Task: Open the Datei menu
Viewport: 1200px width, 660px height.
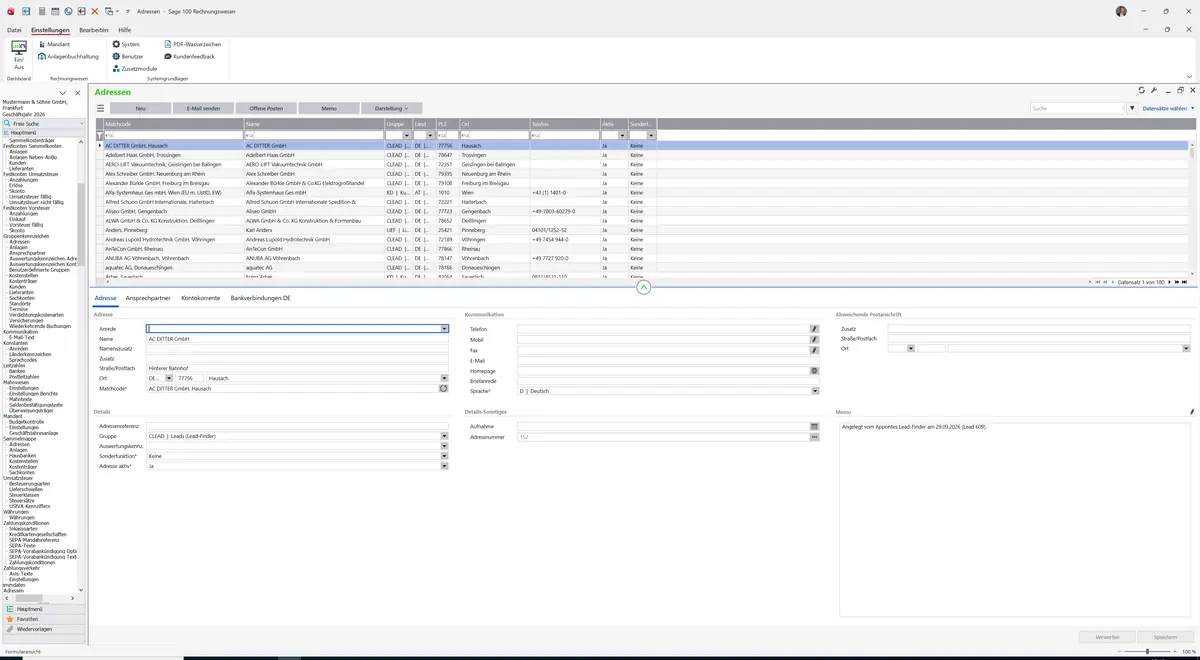Action: coord(14,30)
